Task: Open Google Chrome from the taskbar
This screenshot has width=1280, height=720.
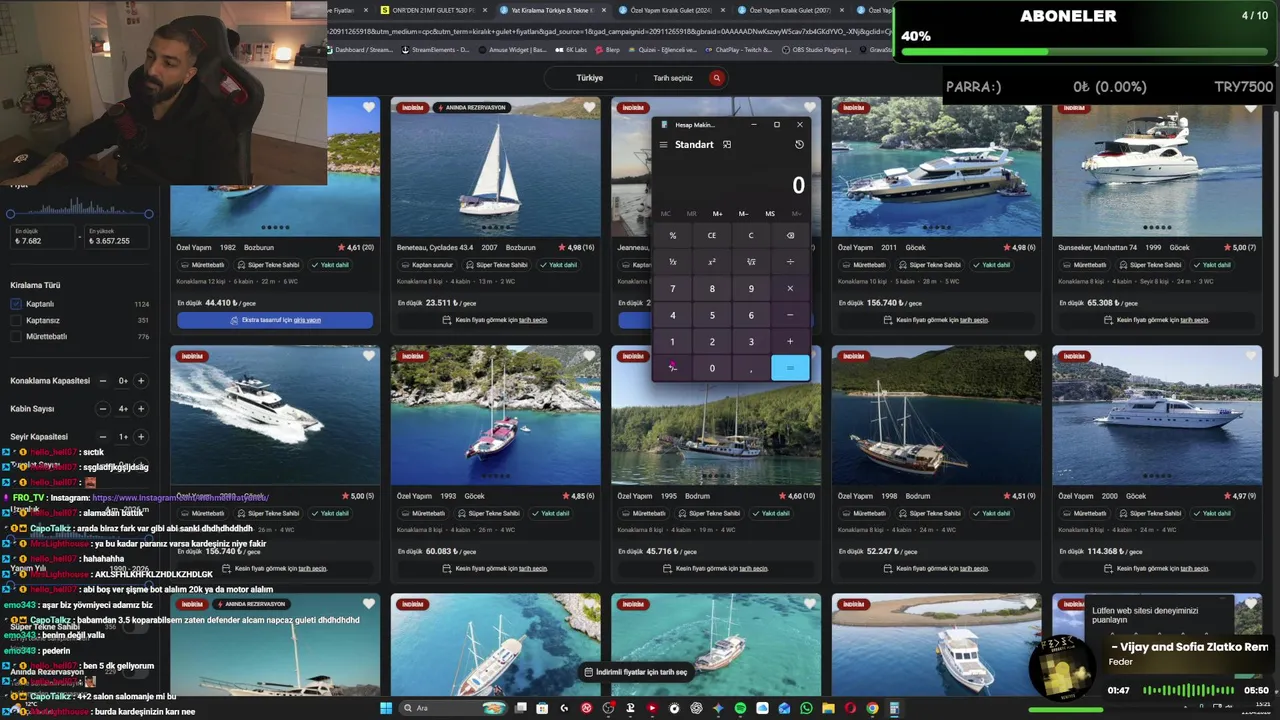Action: tap(872, 708)
